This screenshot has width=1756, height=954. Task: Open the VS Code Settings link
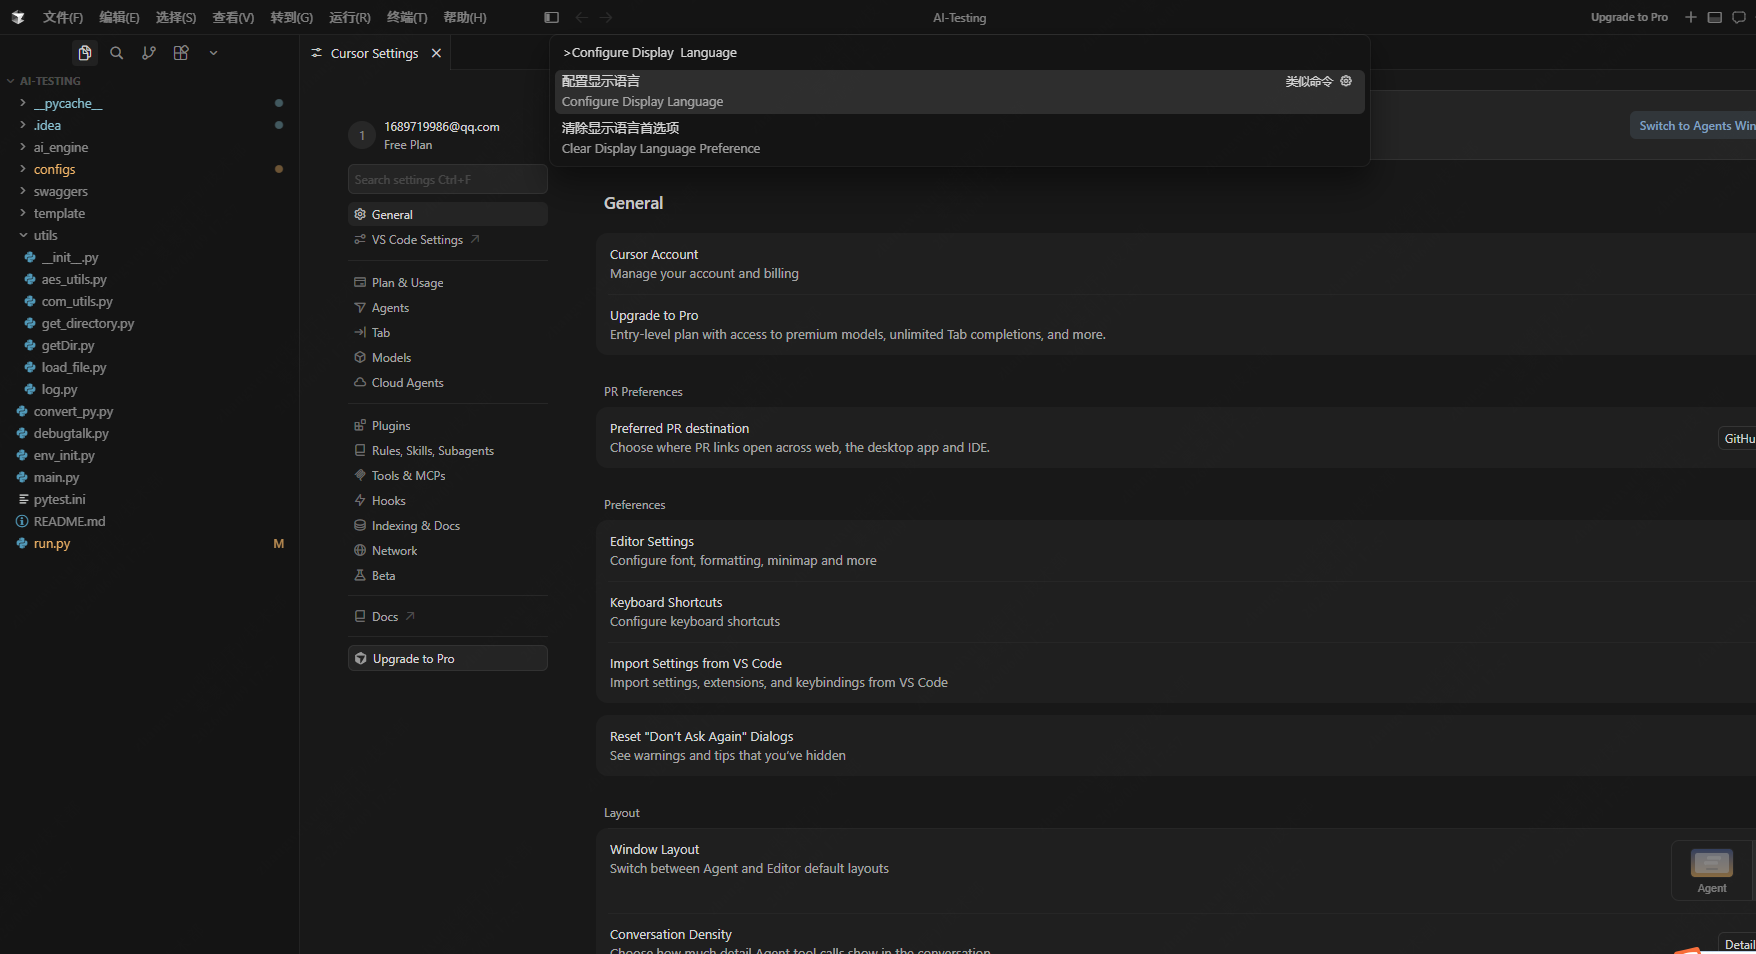pyautogui.click(x=448, y=240)
